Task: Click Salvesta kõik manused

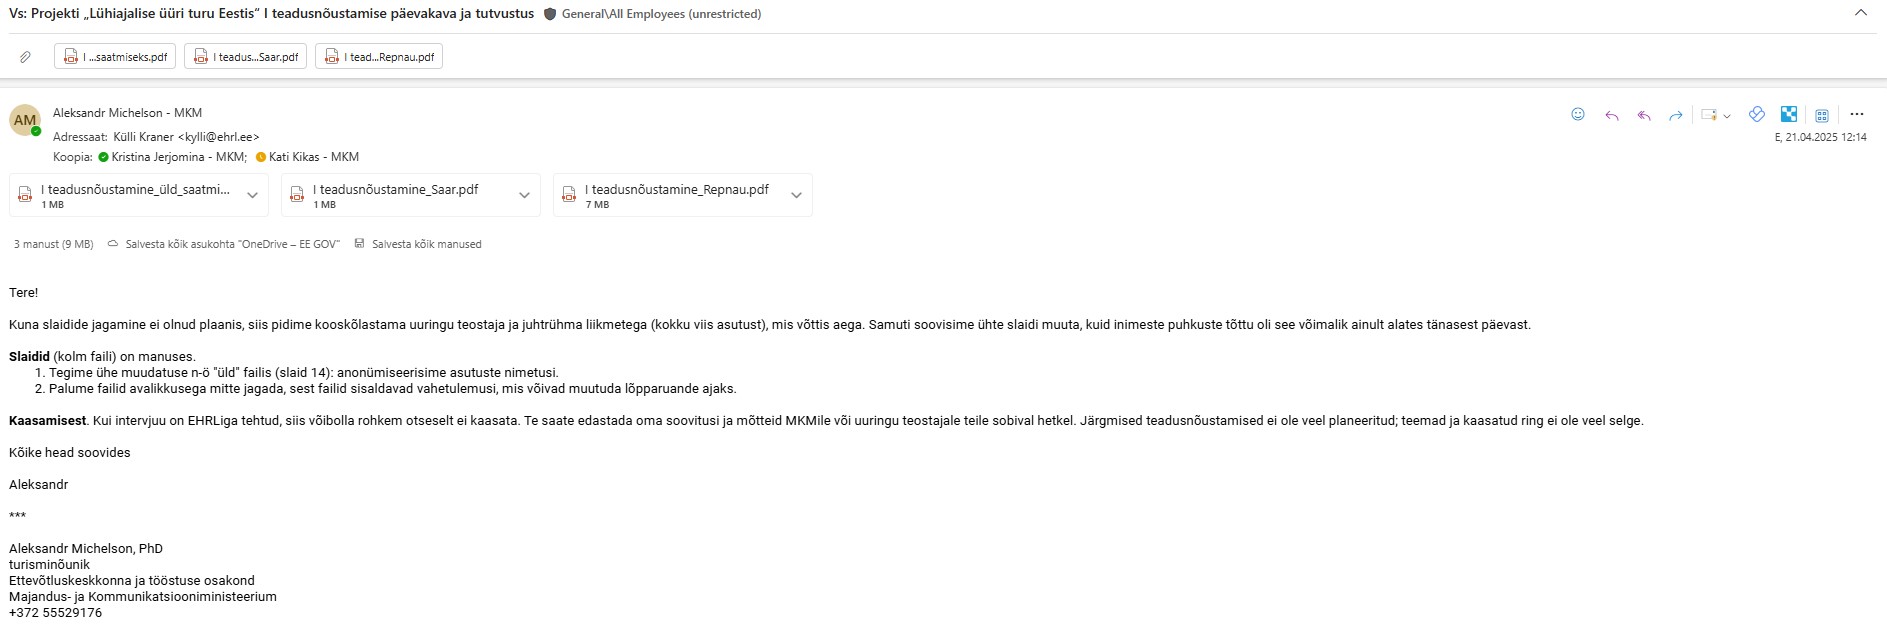Action: pyautogui.click(x=418, y=244)
